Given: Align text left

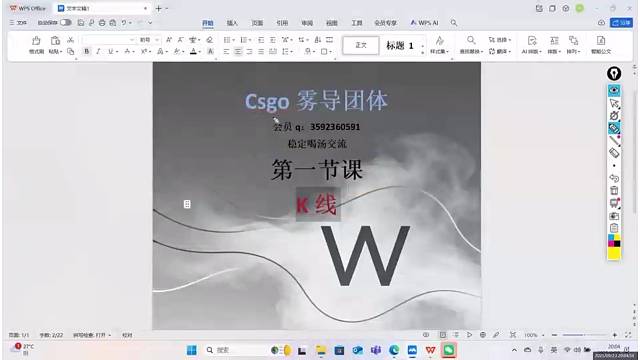Looking at the screenshot, I should coord(227,51).
